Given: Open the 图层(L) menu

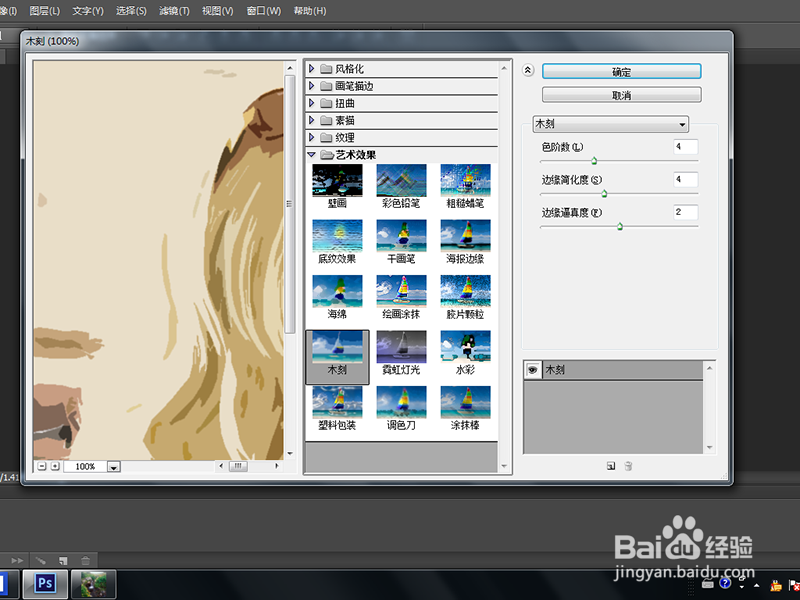Looking at the screenshot, I should (44, 11).
